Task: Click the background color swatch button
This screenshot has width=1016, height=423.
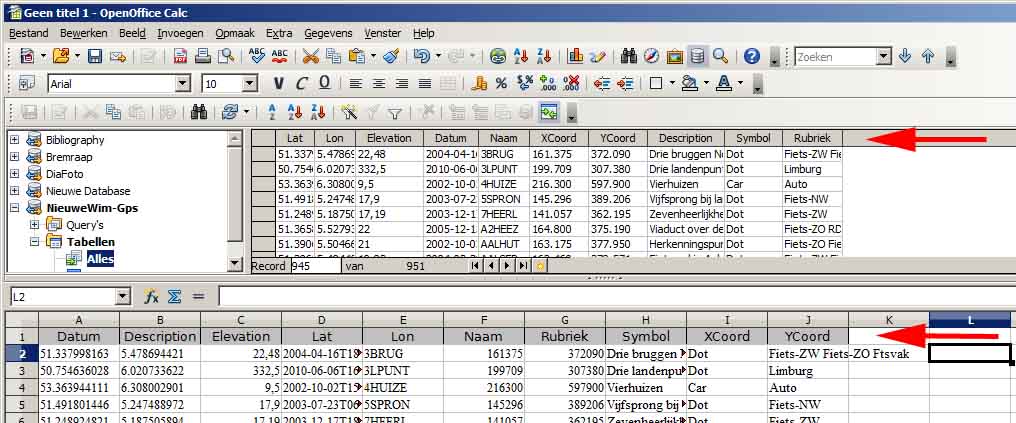Action: pyautogui.click(x=689, y=83)
